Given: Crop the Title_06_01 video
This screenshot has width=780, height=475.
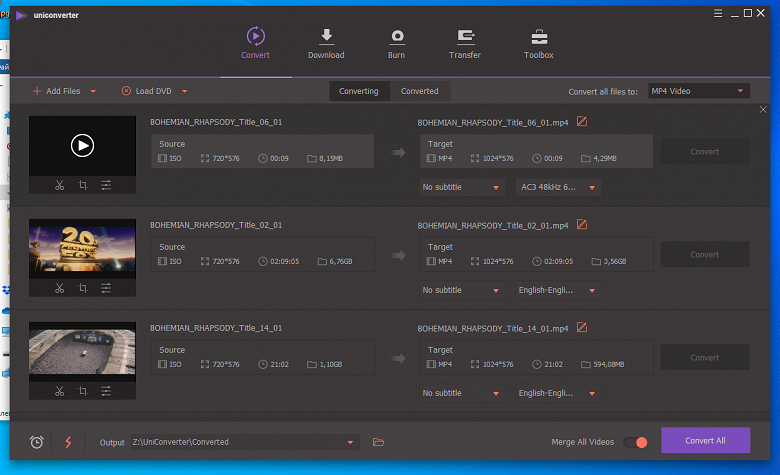Looking at the screenshot, I should [83, 185].
